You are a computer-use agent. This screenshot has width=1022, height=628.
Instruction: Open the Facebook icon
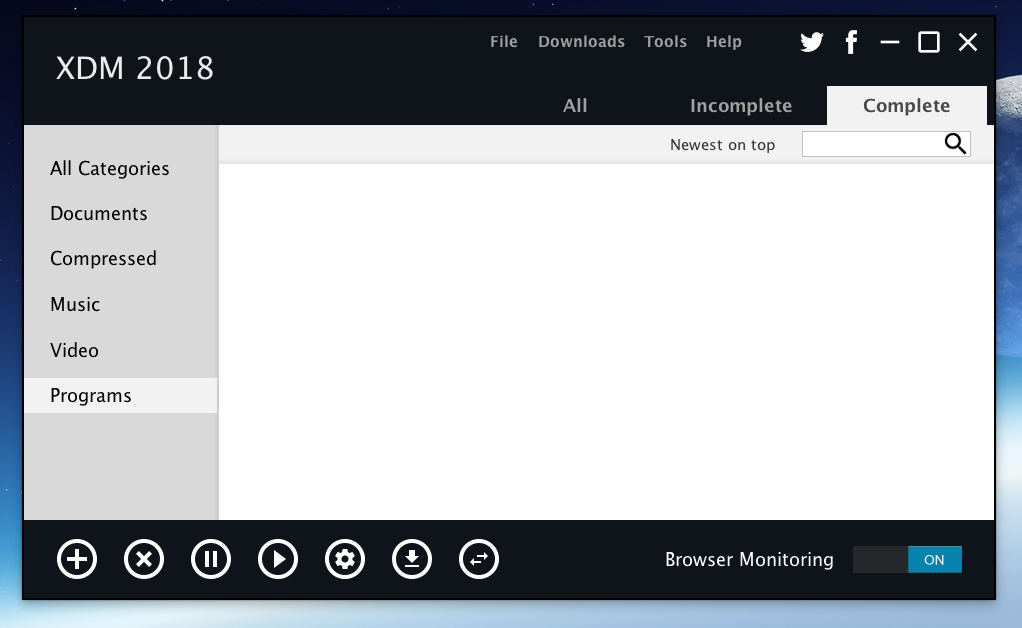coord(851,42)
